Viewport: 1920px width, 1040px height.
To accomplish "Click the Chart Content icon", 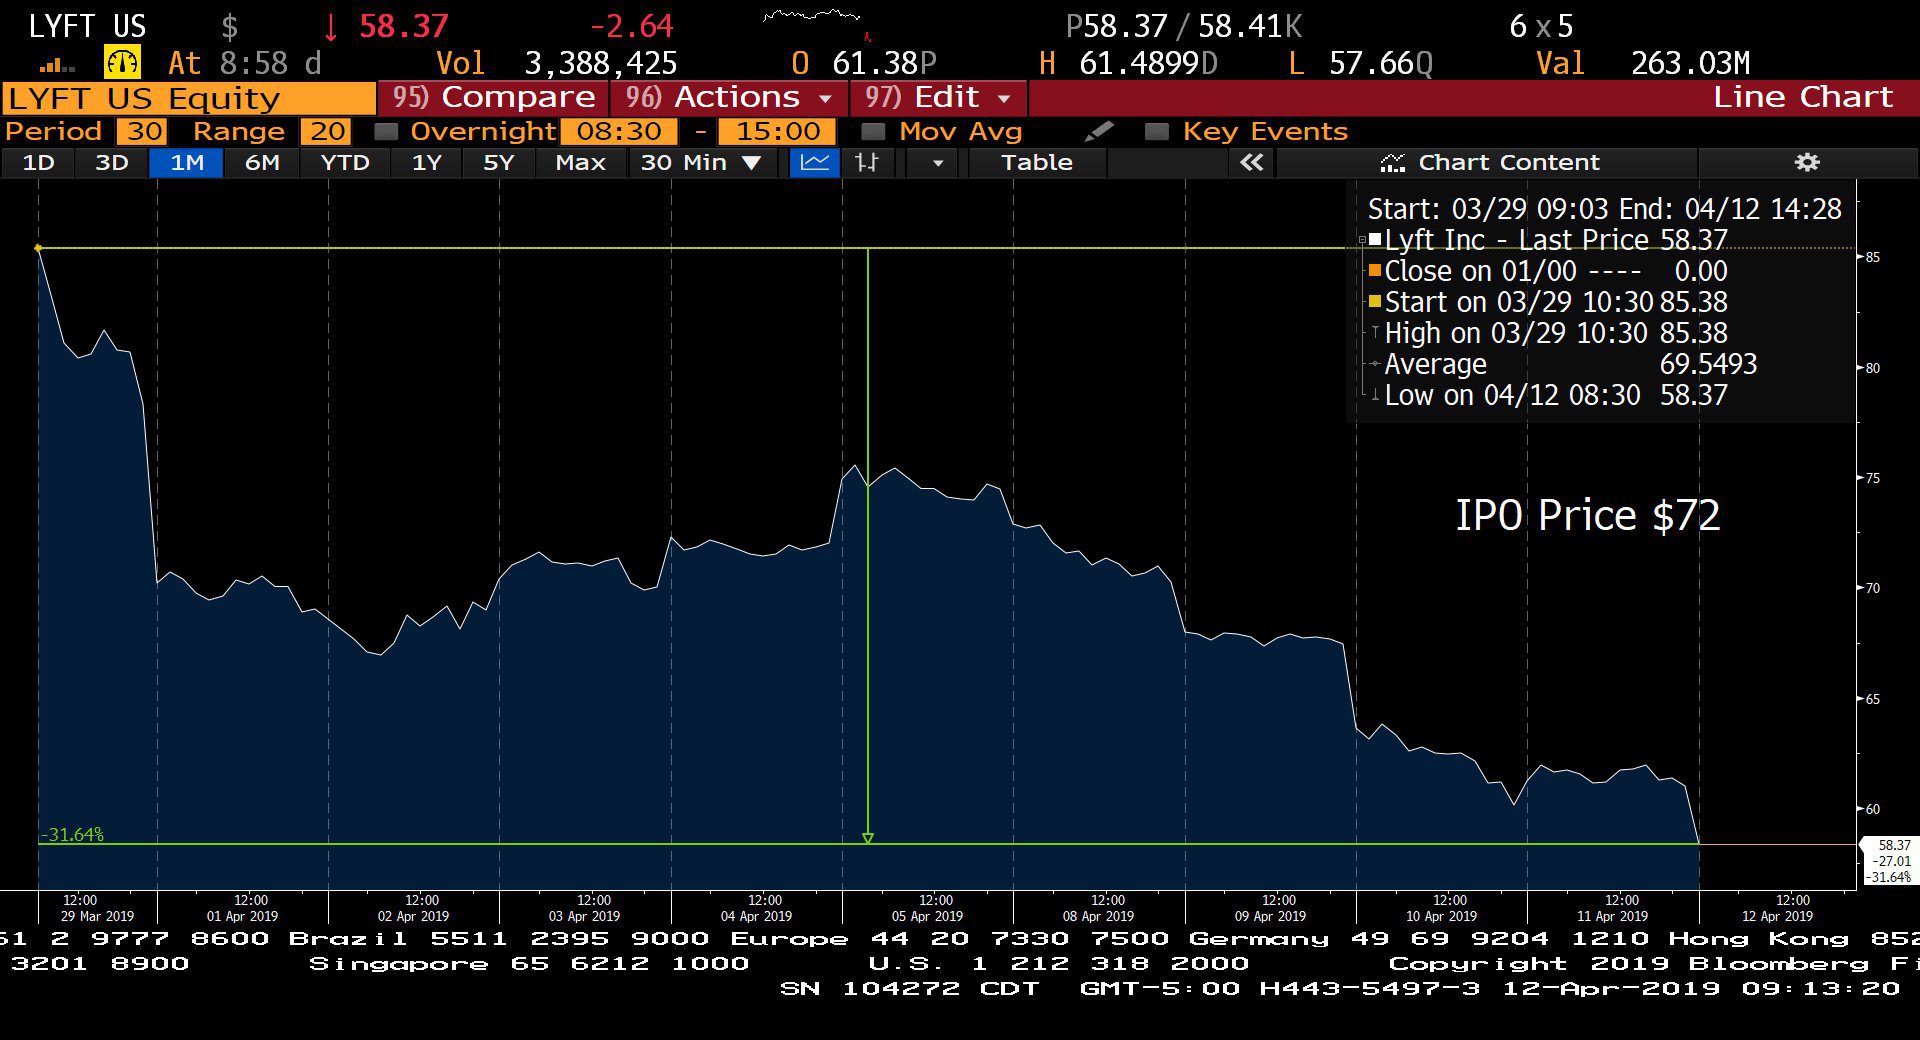I will click(x=1392, y=163).
